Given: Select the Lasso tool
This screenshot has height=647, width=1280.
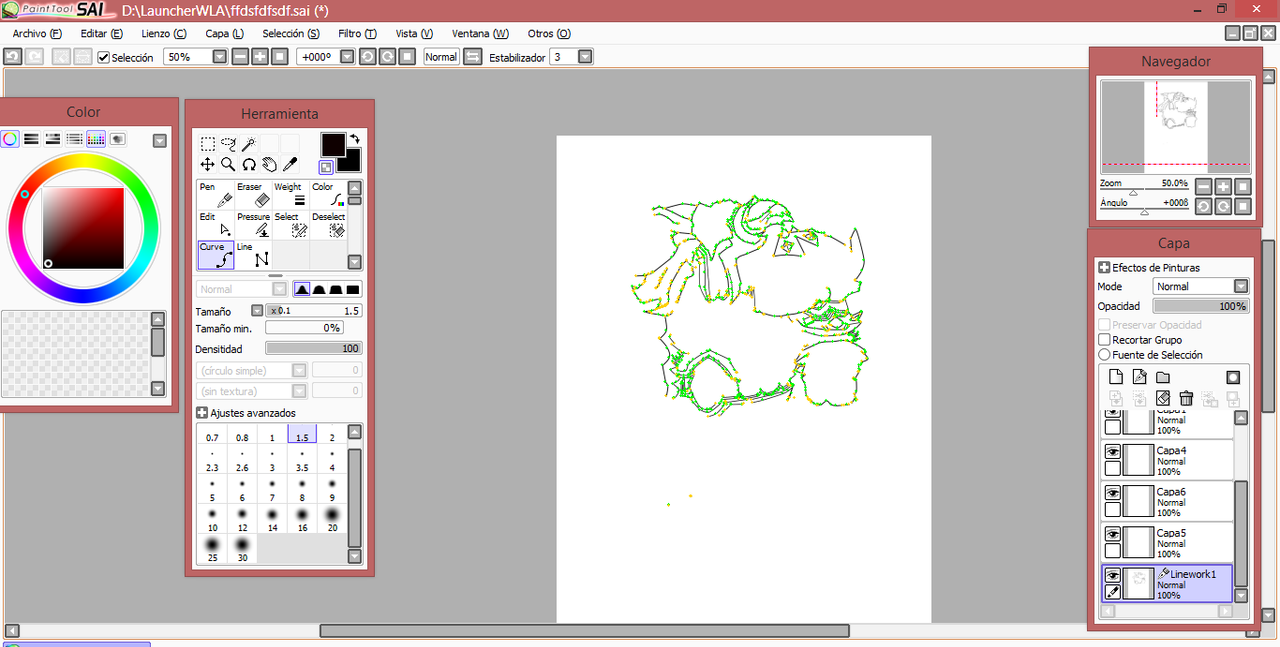Looking at the screenshot, I should [229, 144].
